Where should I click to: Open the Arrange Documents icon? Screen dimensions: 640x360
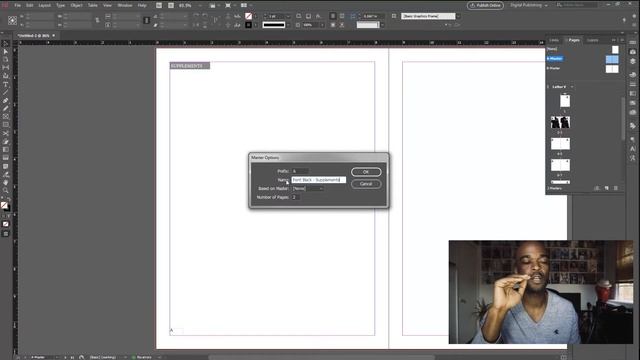(x=244, y=5)
